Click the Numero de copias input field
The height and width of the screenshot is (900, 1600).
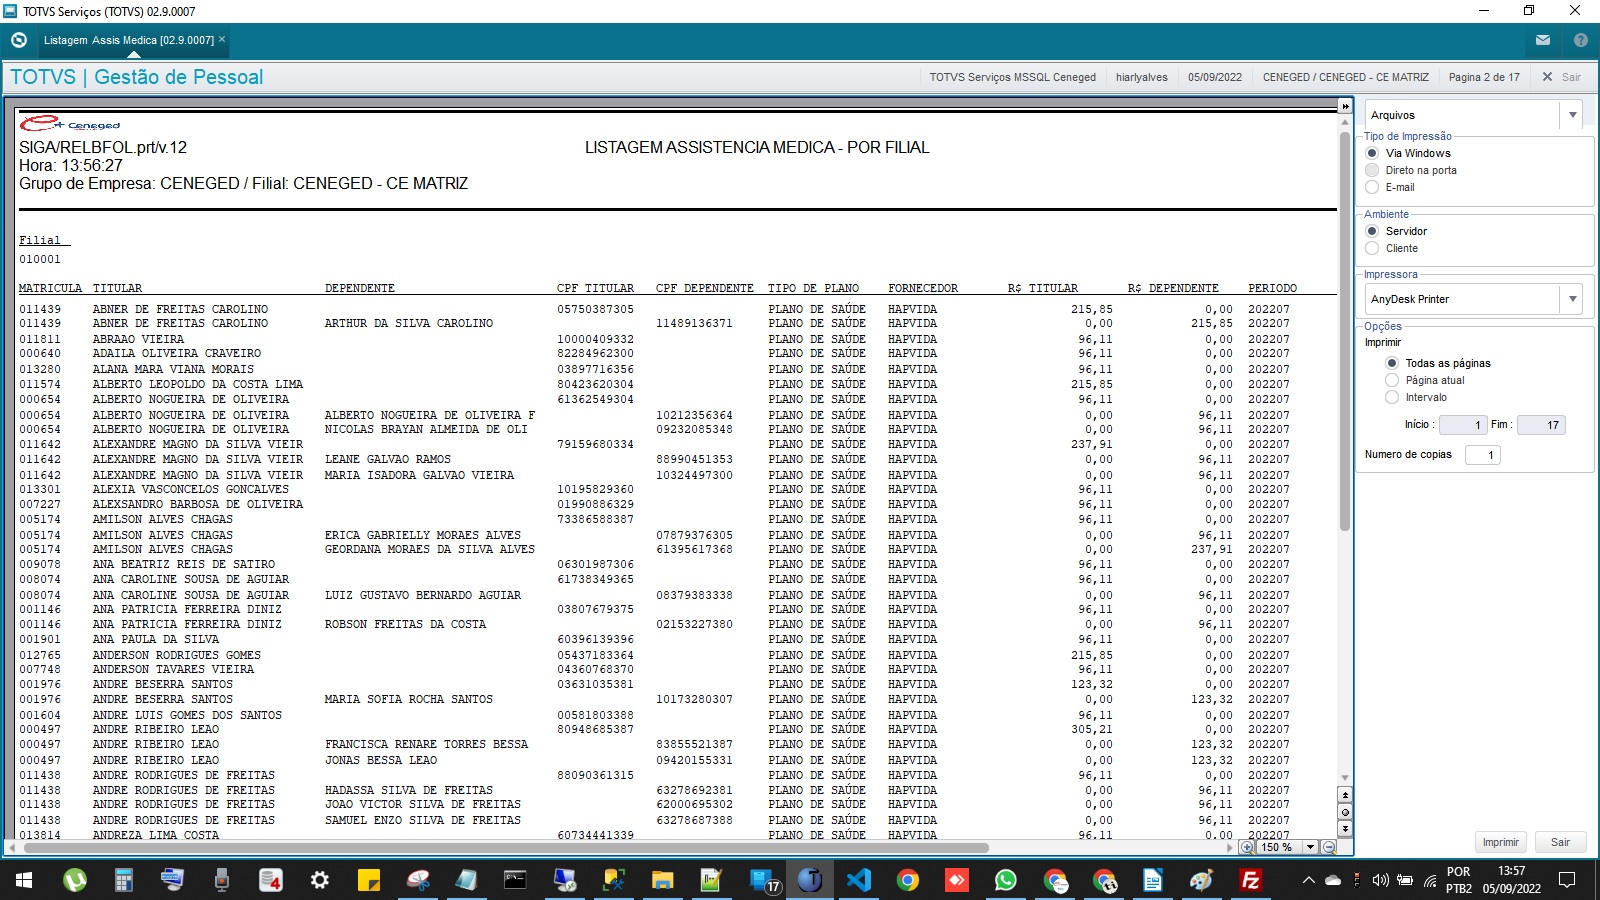pos(1484,455)
